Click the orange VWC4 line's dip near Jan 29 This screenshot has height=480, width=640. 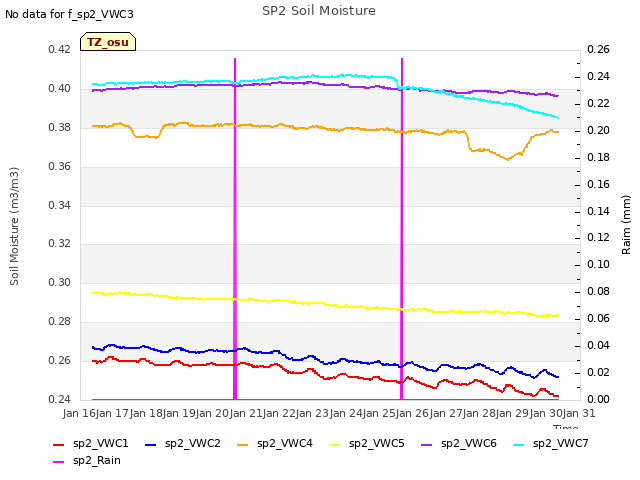pyautogui.click(x=507, y=158)
